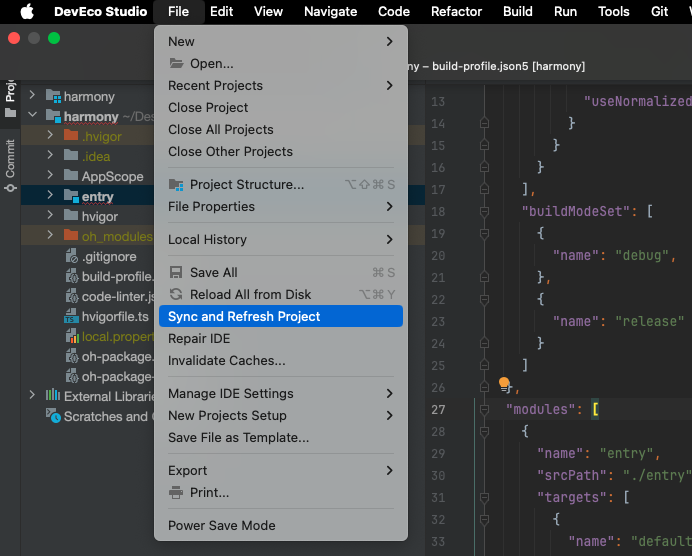Click the Reload All from Disk icon

tap(177, 295)
